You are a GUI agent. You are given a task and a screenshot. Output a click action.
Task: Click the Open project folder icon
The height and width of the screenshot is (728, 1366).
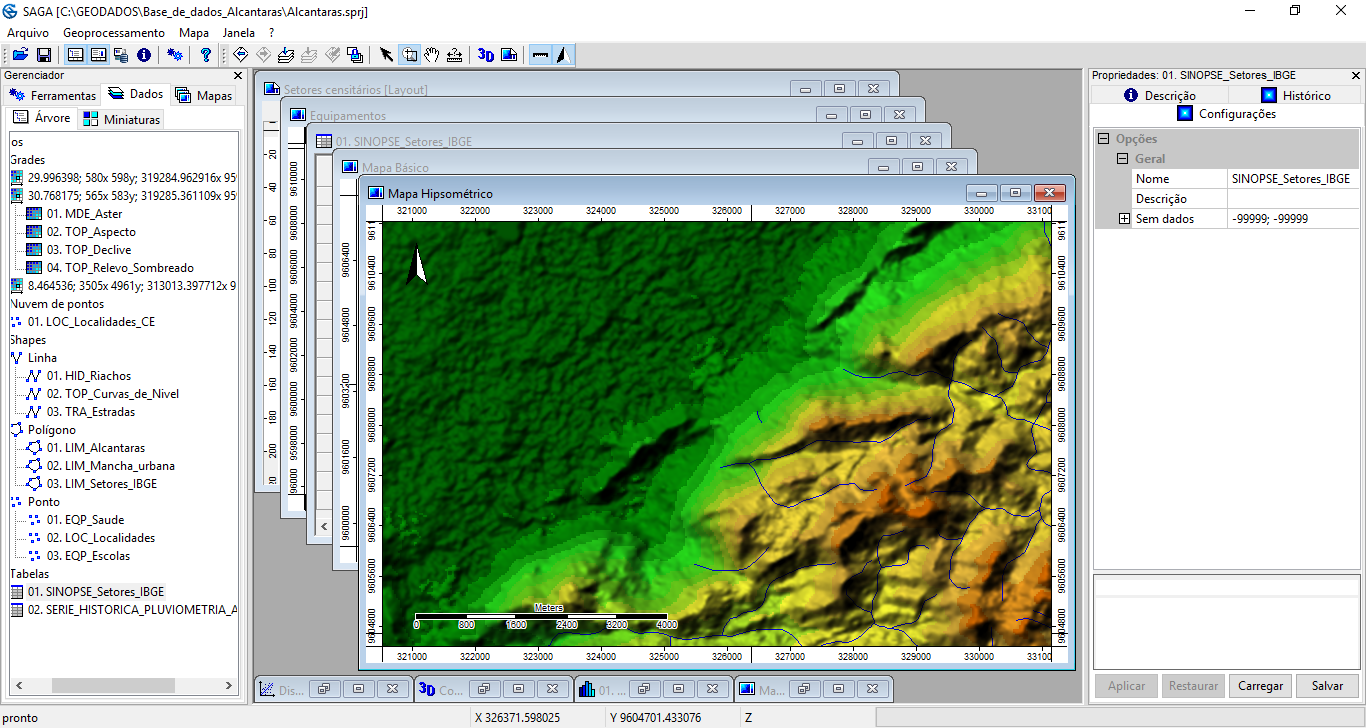click(x=20, y=55)
